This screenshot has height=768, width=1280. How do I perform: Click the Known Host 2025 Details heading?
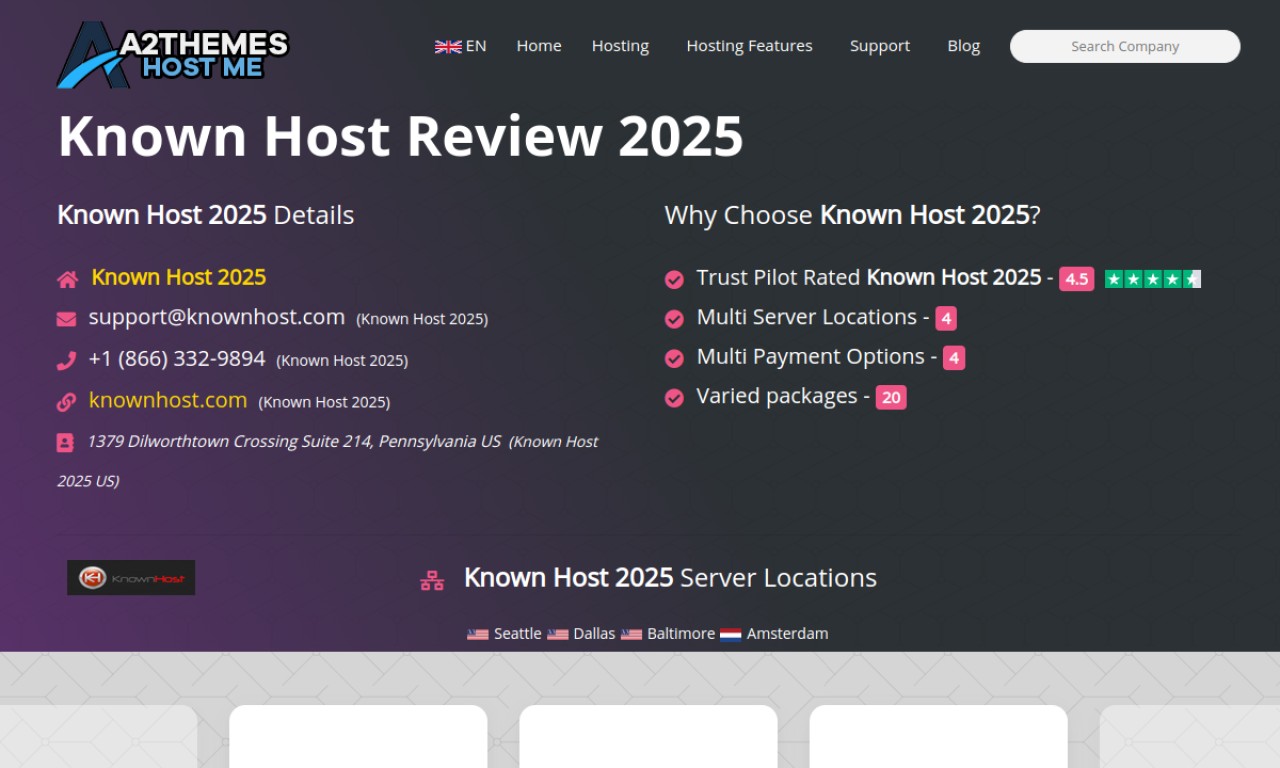click(x=206, y=215)
